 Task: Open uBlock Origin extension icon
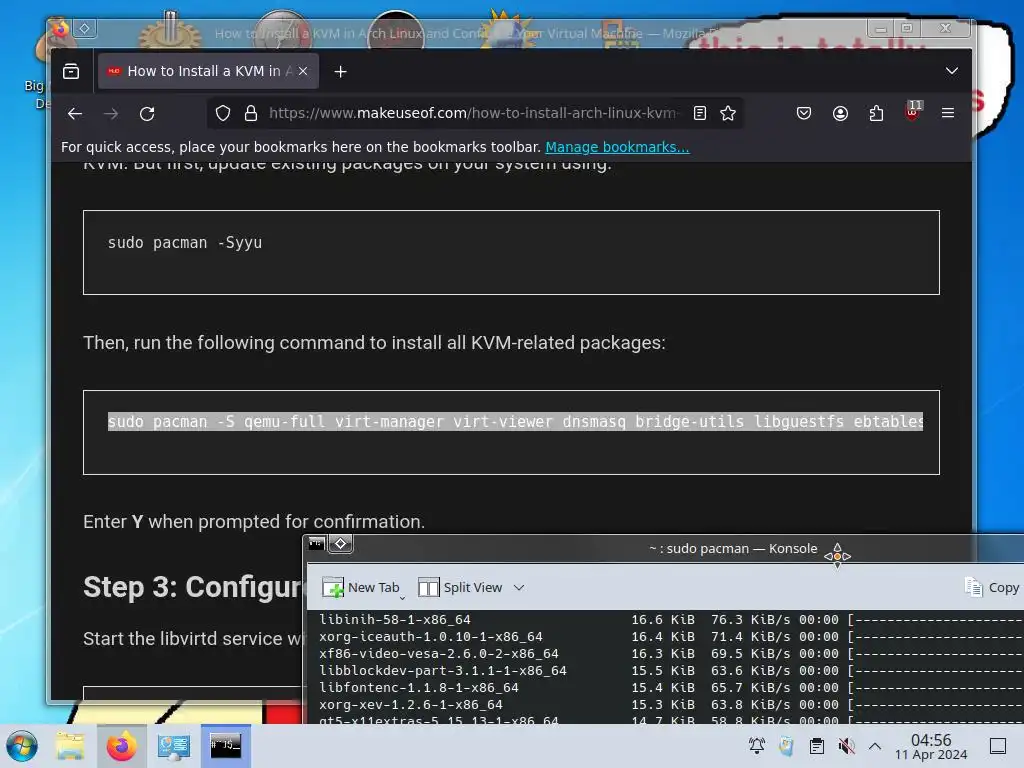913,111
